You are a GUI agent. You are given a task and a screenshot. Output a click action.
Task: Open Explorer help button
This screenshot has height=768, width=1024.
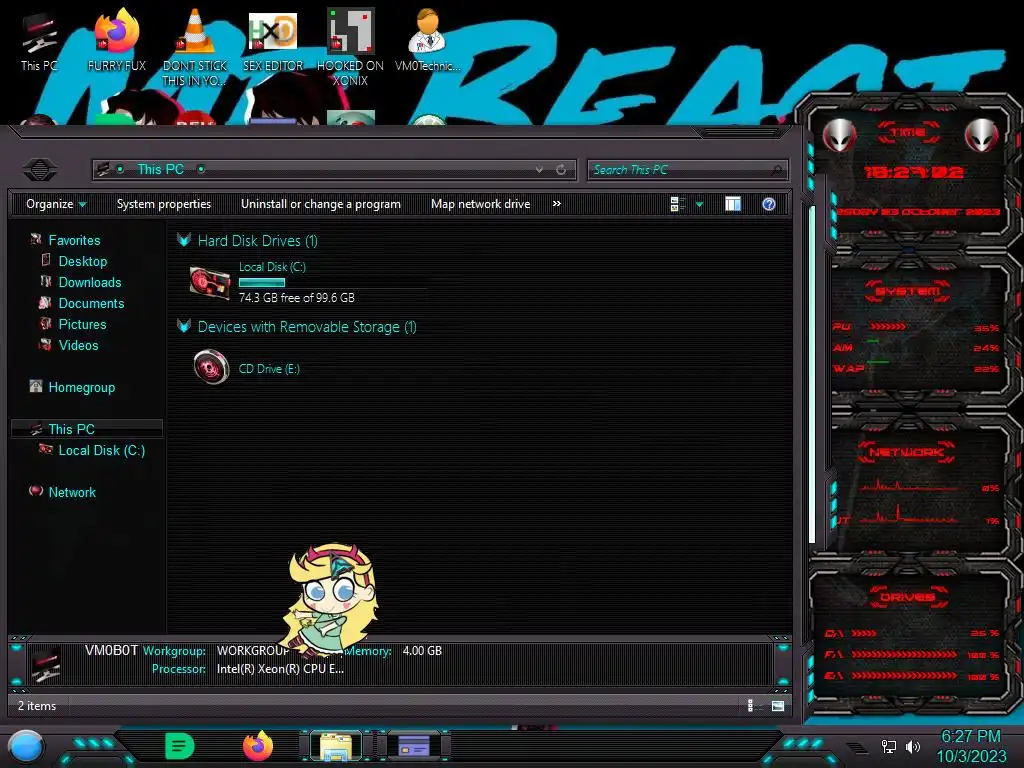pos(769,204)
